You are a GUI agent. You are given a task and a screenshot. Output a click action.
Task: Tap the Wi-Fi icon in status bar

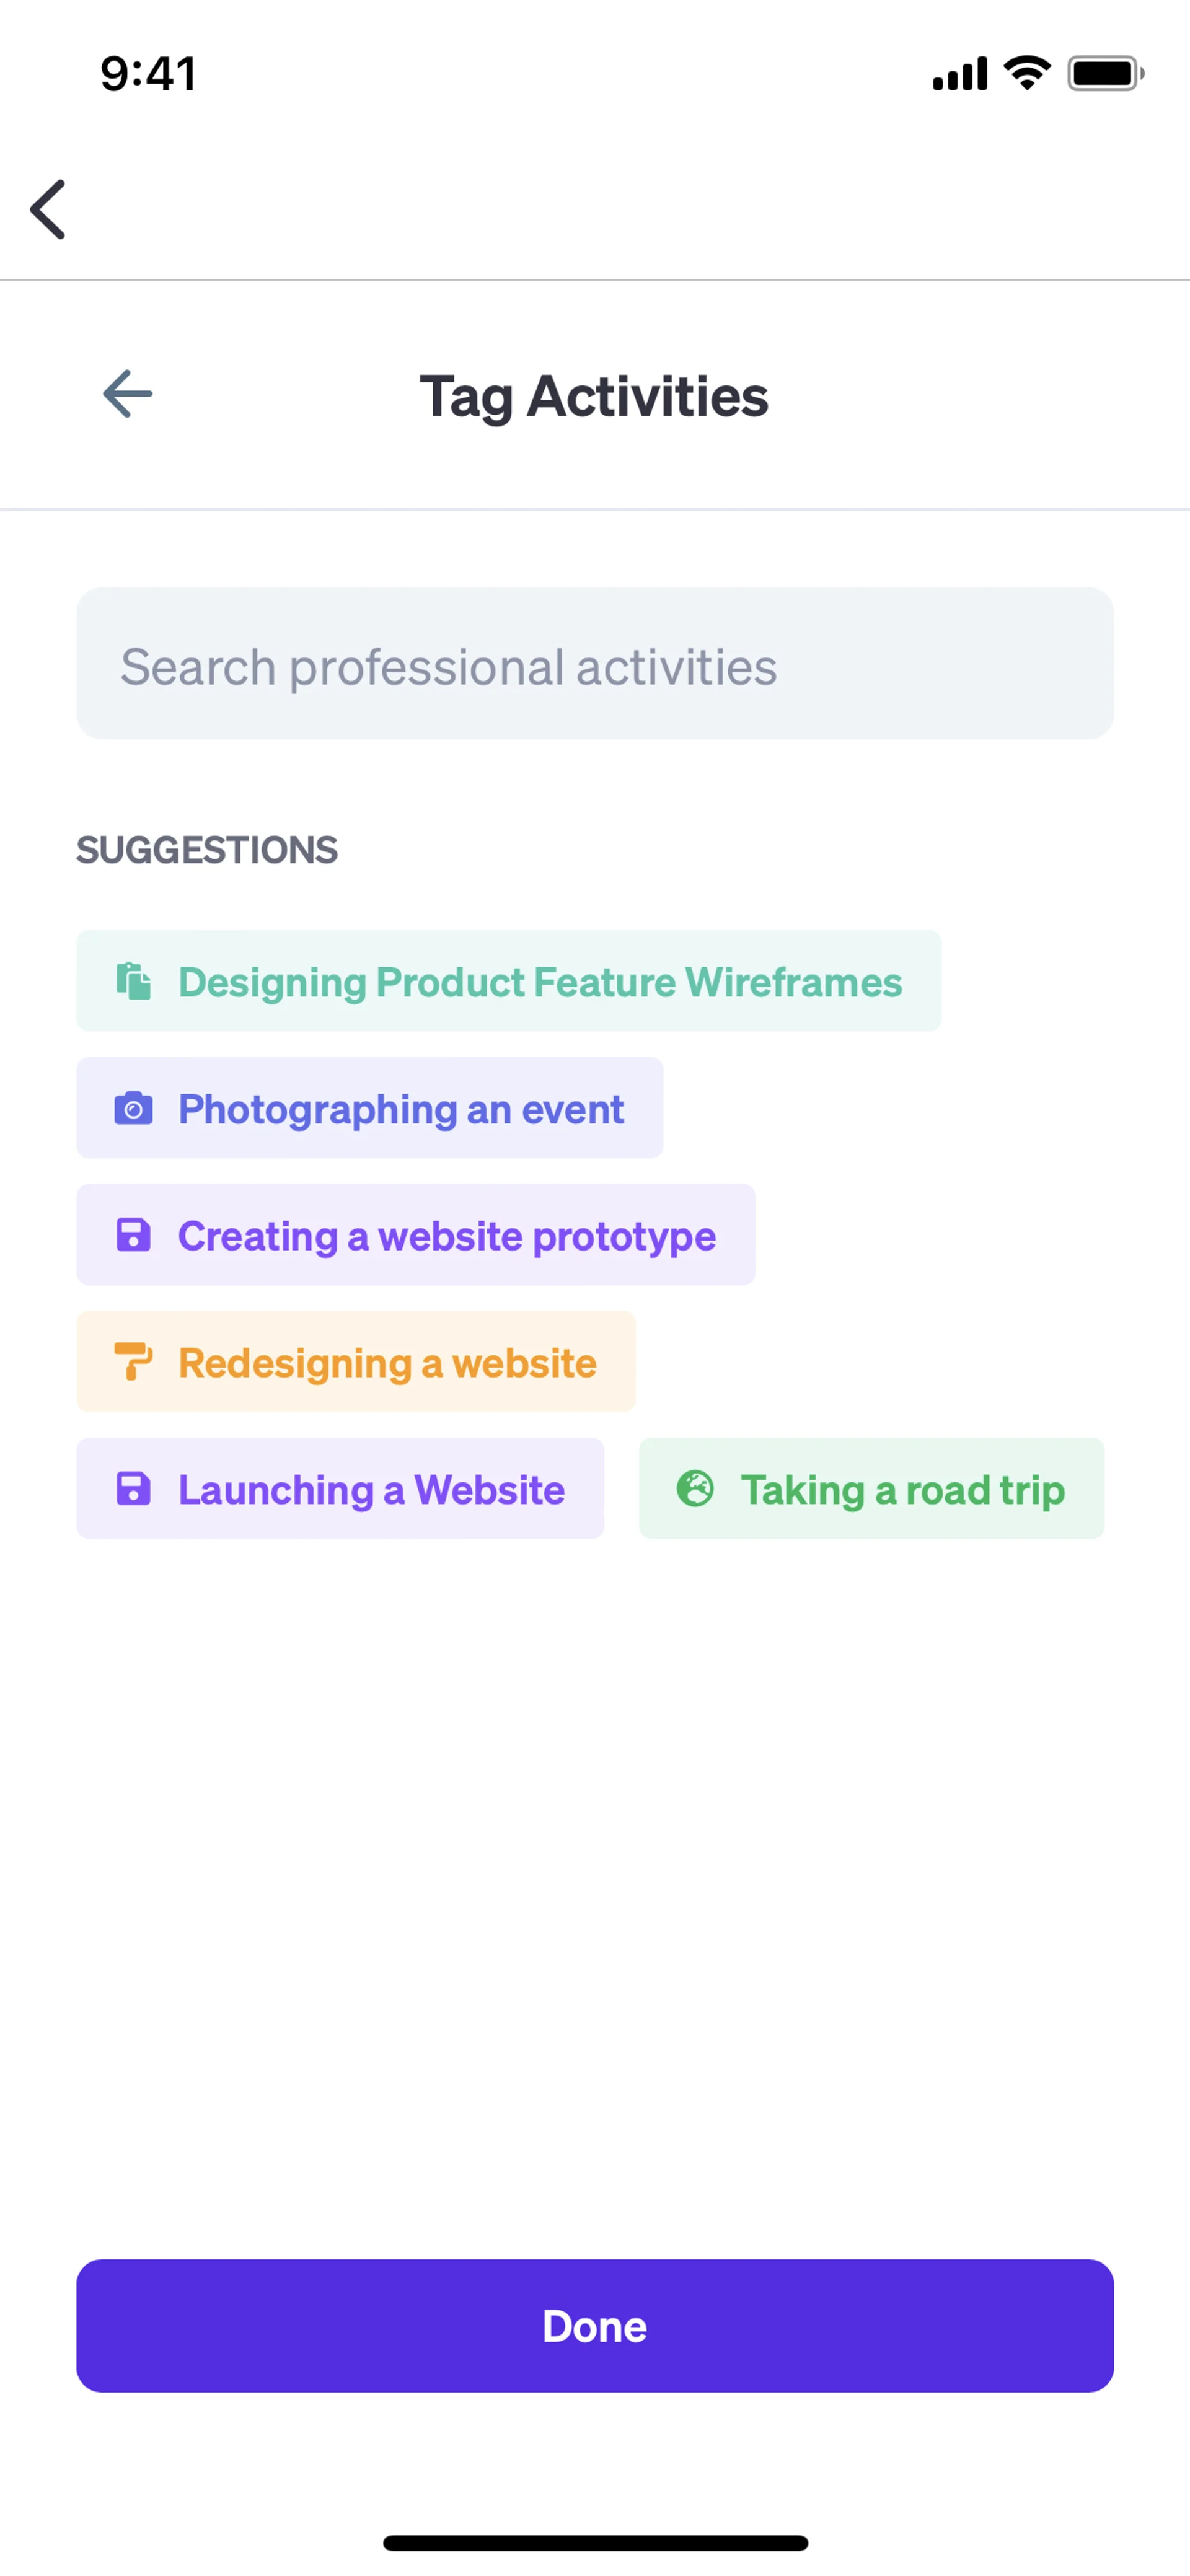click(x=1027, y=73)
